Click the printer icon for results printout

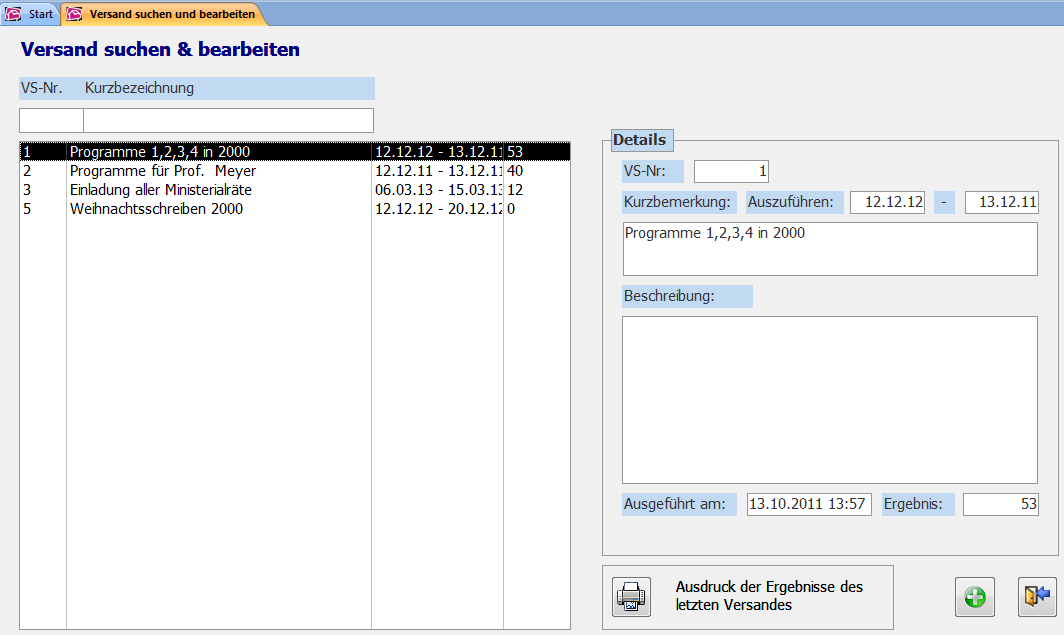(632, 597)
